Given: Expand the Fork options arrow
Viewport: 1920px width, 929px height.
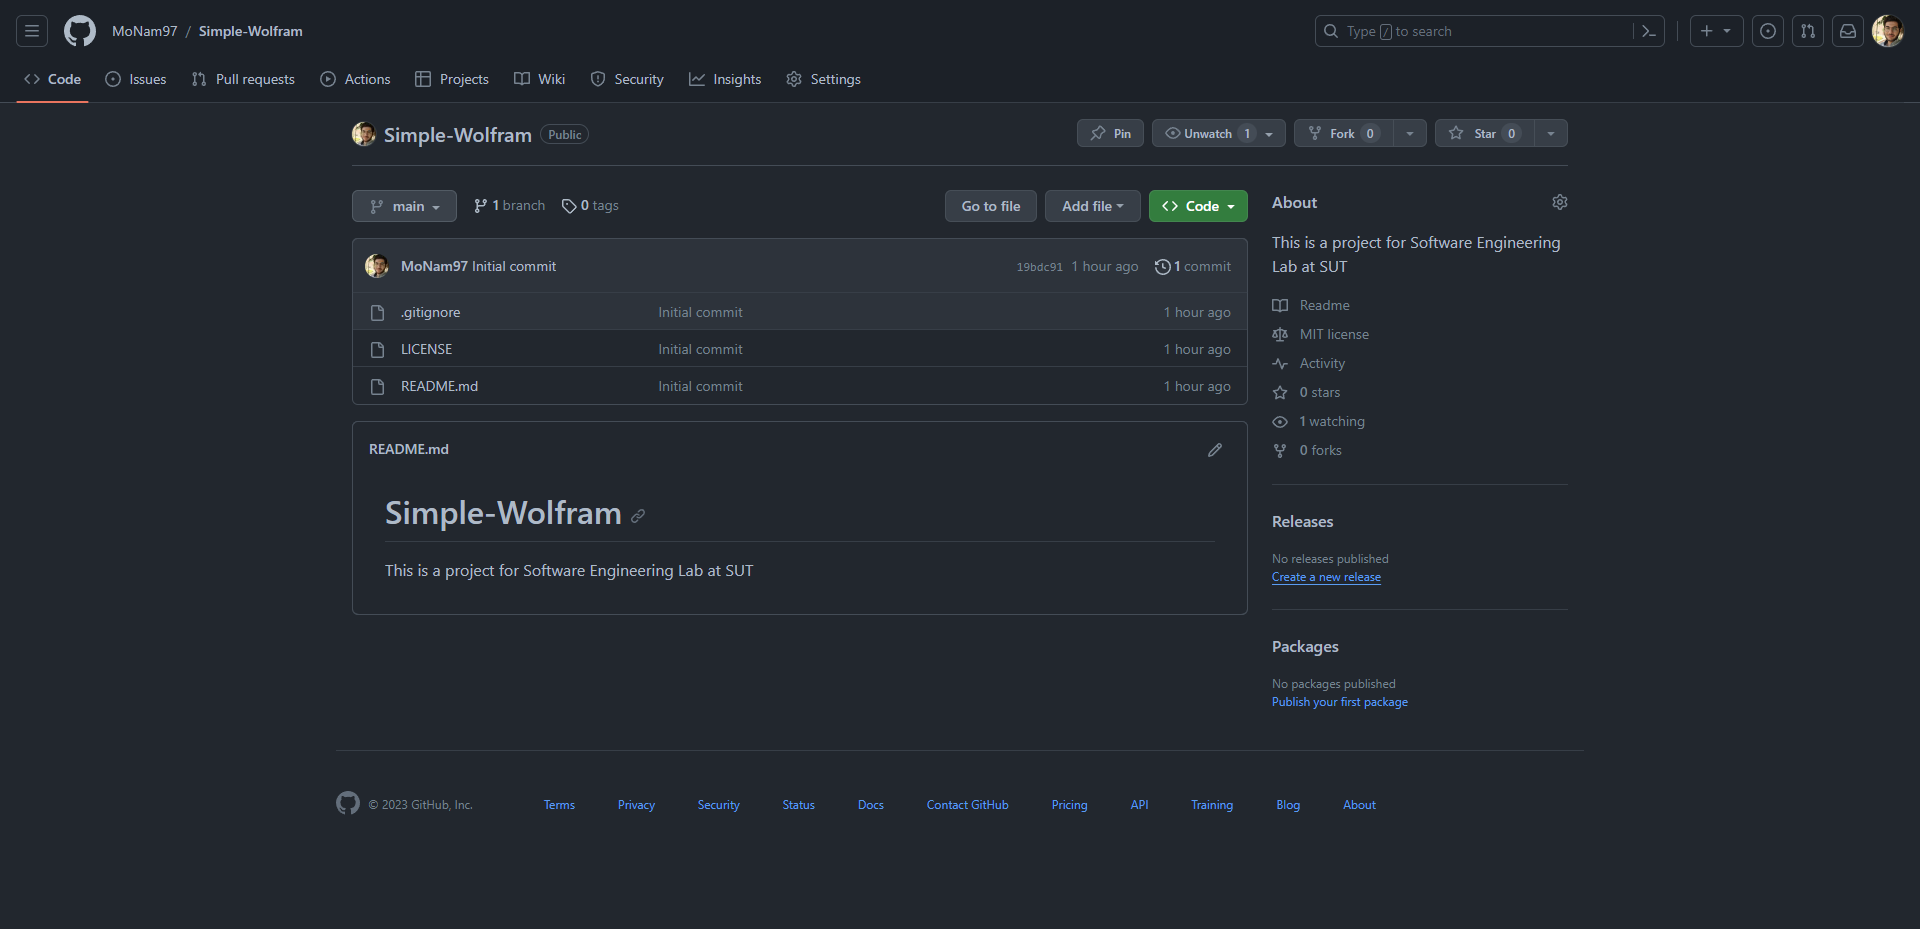Looking at the screenshot, I should (1410, 134).
